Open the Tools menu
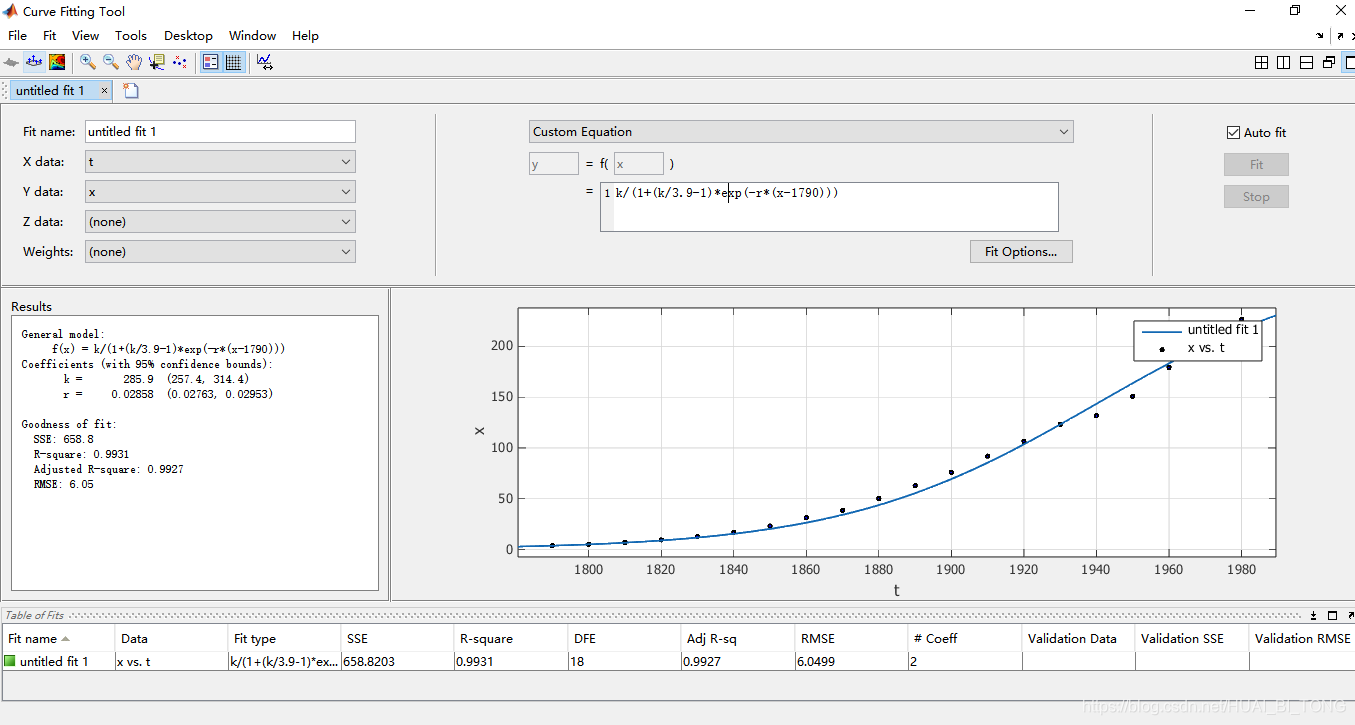Screen dimensions: 1355x725 (x=131, y=35)
